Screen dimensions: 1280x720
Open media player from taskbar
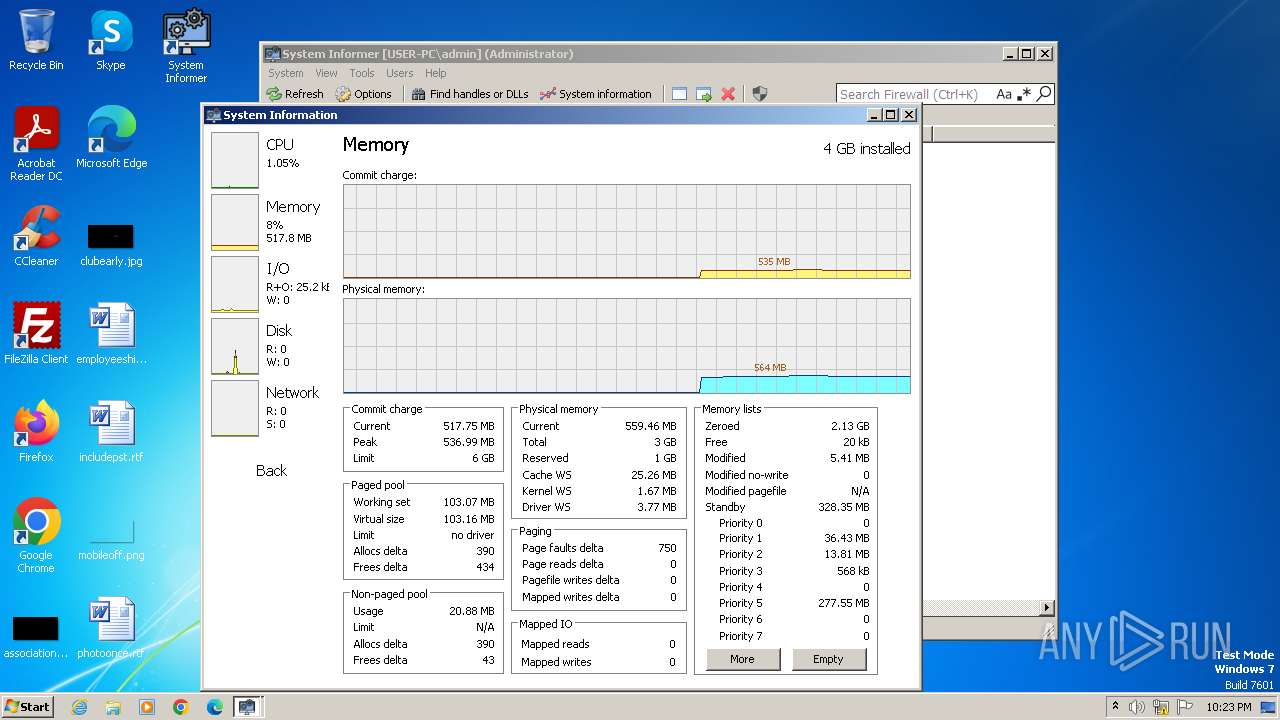[147, 707]
